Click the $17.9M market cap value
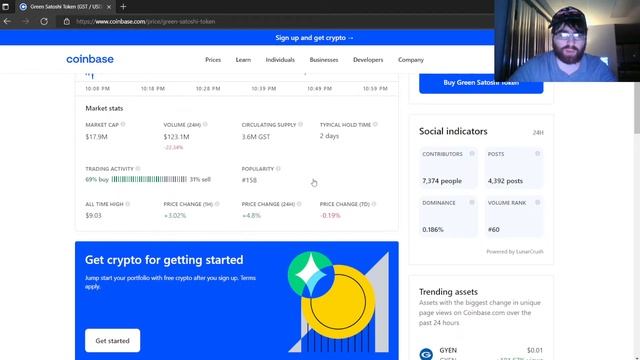Screen dimensions: 640x360 point(96,137)
